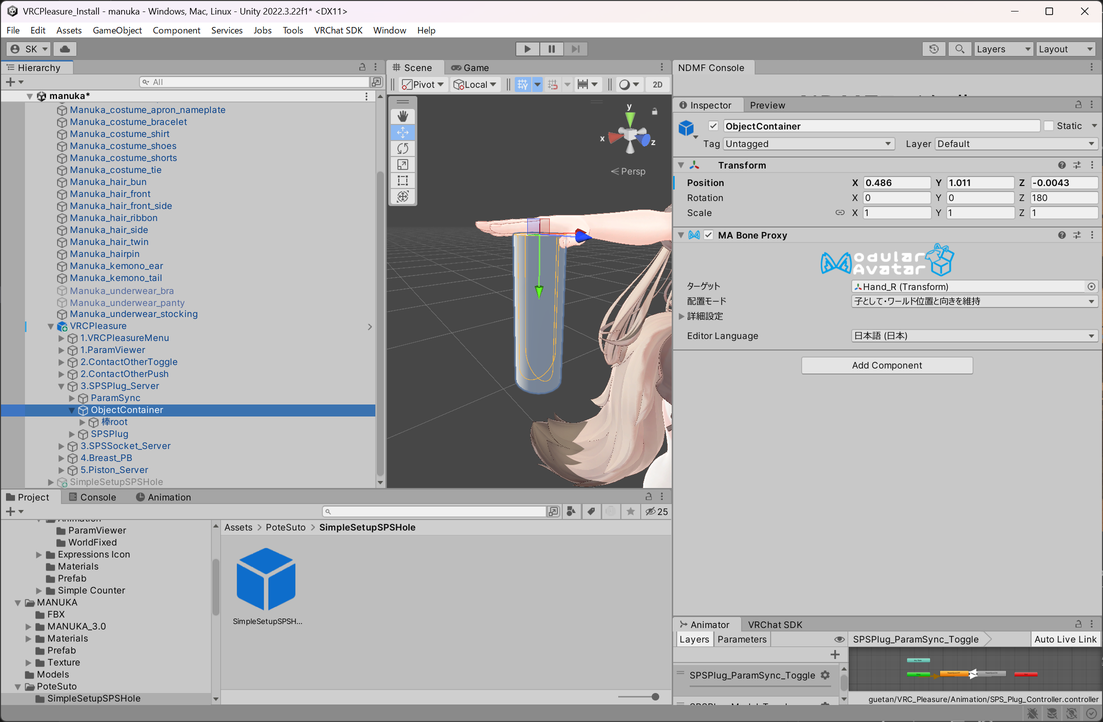Open Pivot handle position dropdown
The width and height of the screenshot is (1103, 722).
423,84
